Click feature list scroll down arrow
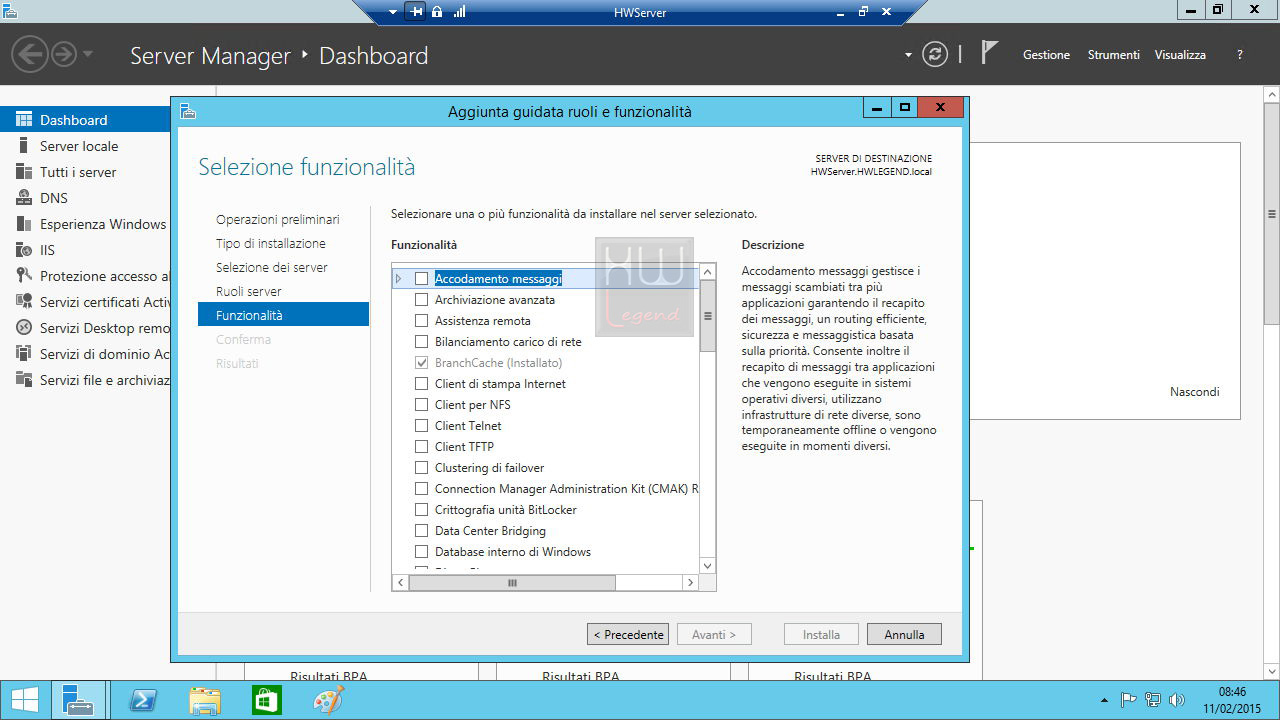This screenshot has width=1280, height=720. pos(708,565)
